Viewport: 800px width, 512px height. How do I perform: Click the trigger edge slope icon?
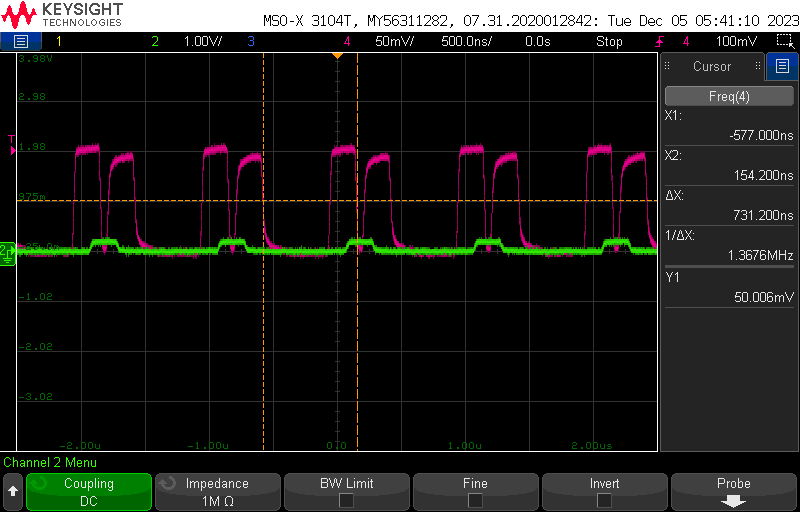click(660, 41)
